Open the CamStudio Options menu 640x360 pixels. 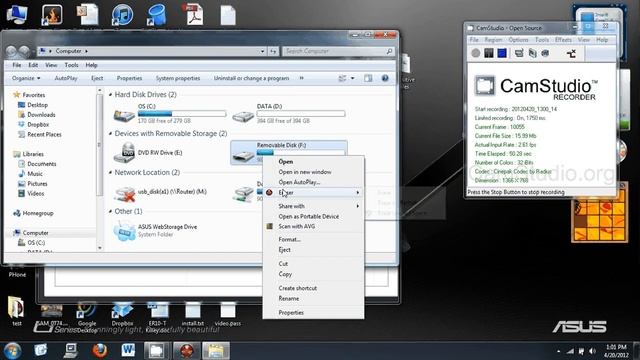(518, 40)
